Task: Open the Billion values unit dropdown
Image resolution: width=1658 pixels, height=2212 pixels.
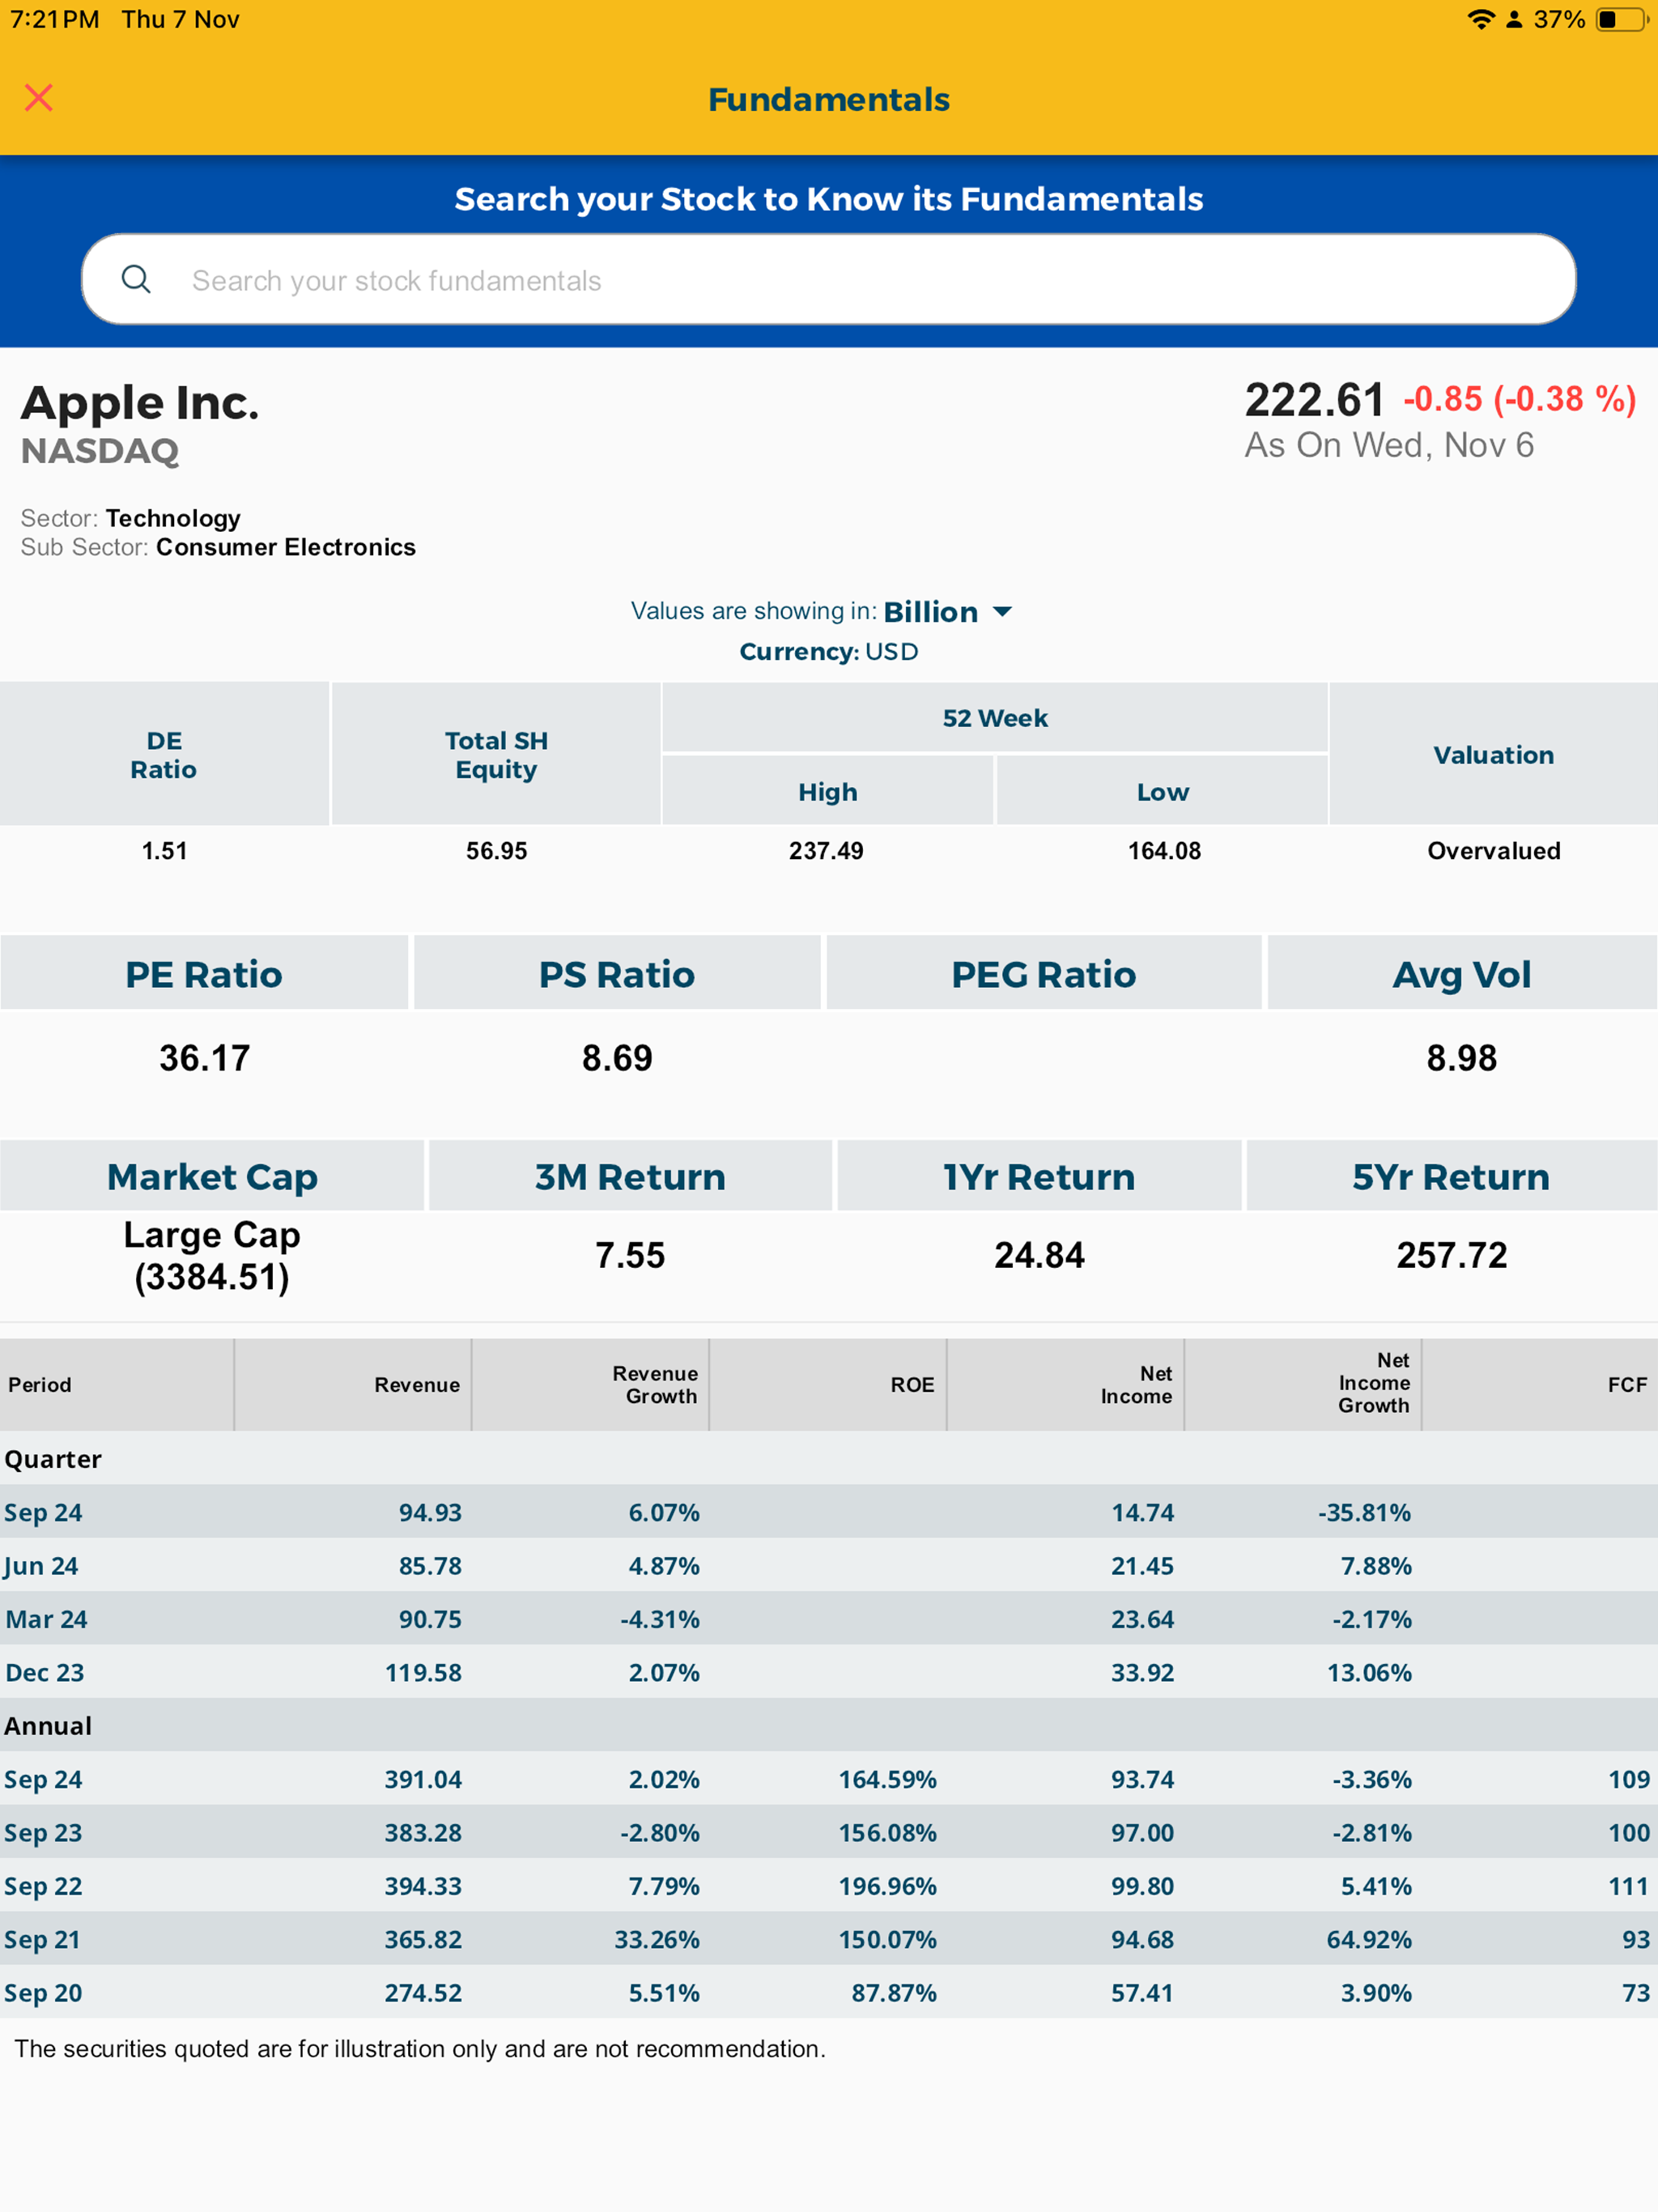Action: (x=947, y=611)
